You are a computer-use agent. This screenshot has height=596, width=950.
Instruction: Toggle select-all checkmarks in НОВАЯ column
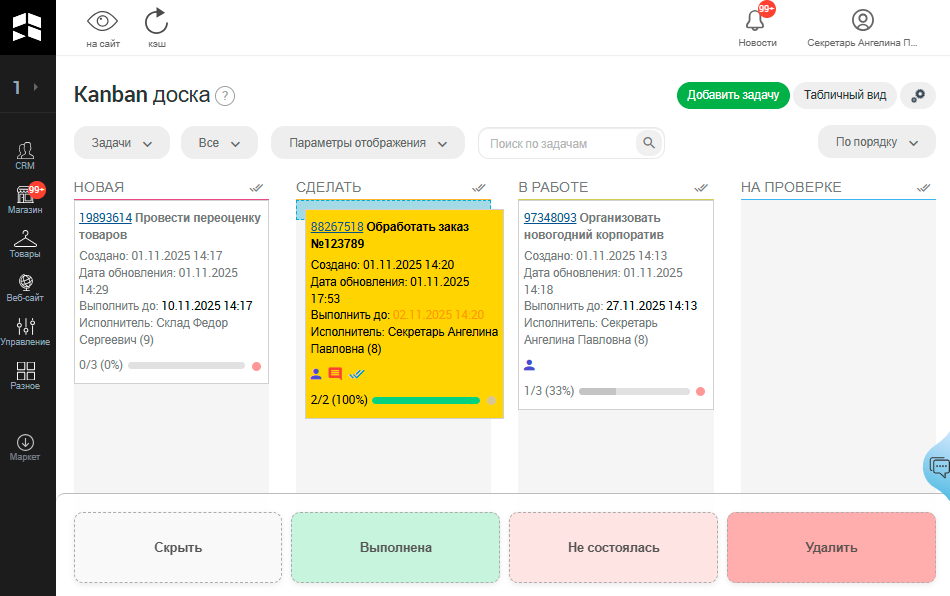pos(257,187)
